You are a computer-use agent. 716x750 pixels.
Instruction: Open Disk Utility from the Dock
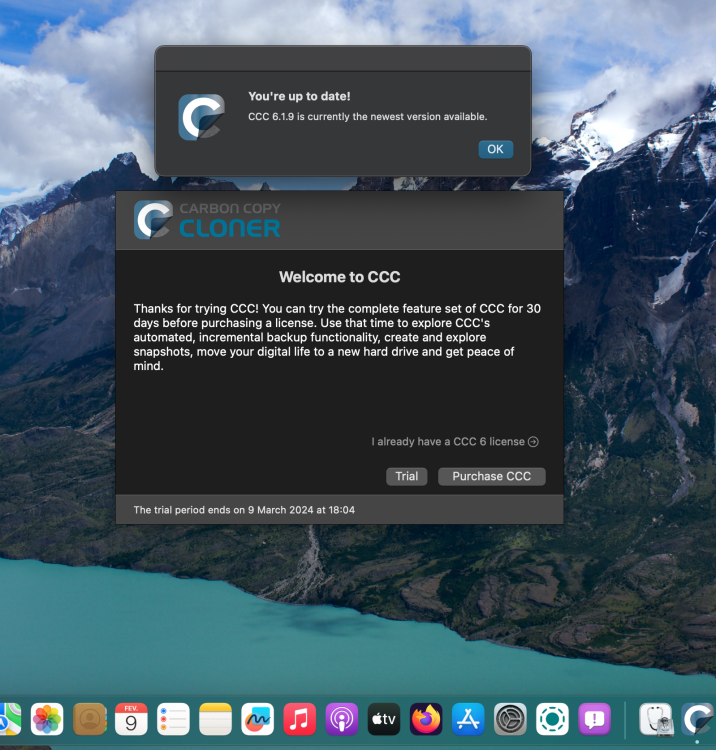pyautogui.click(x=656, y=719)
